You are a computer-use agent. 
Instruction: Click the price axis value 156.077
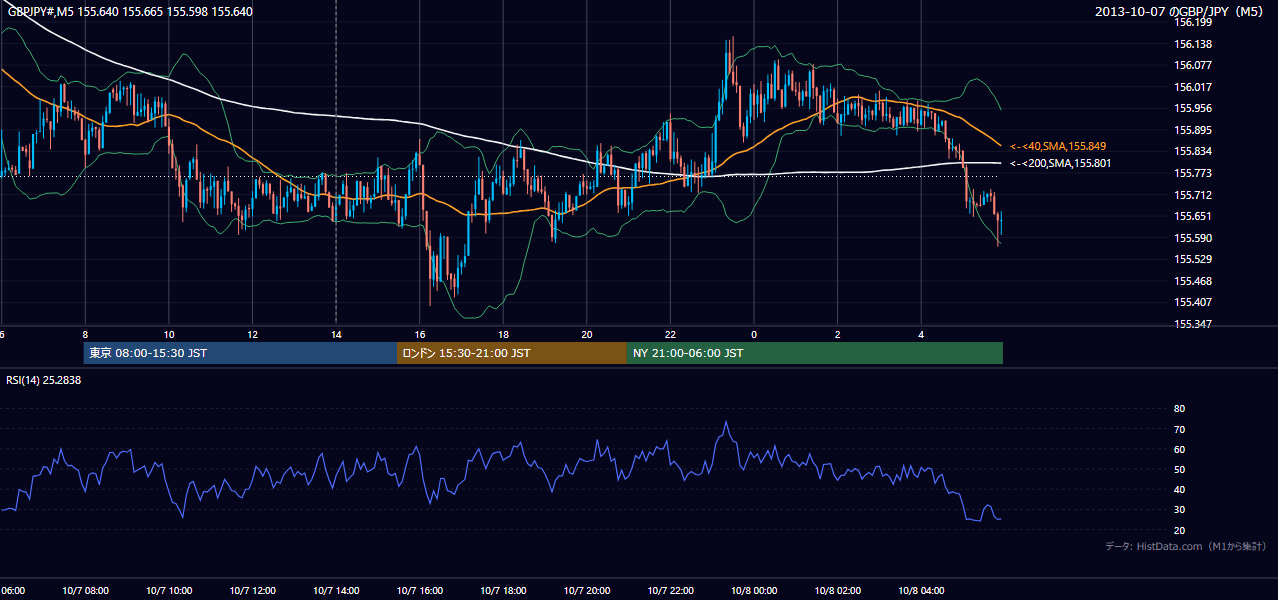[x=1193, y=65]
